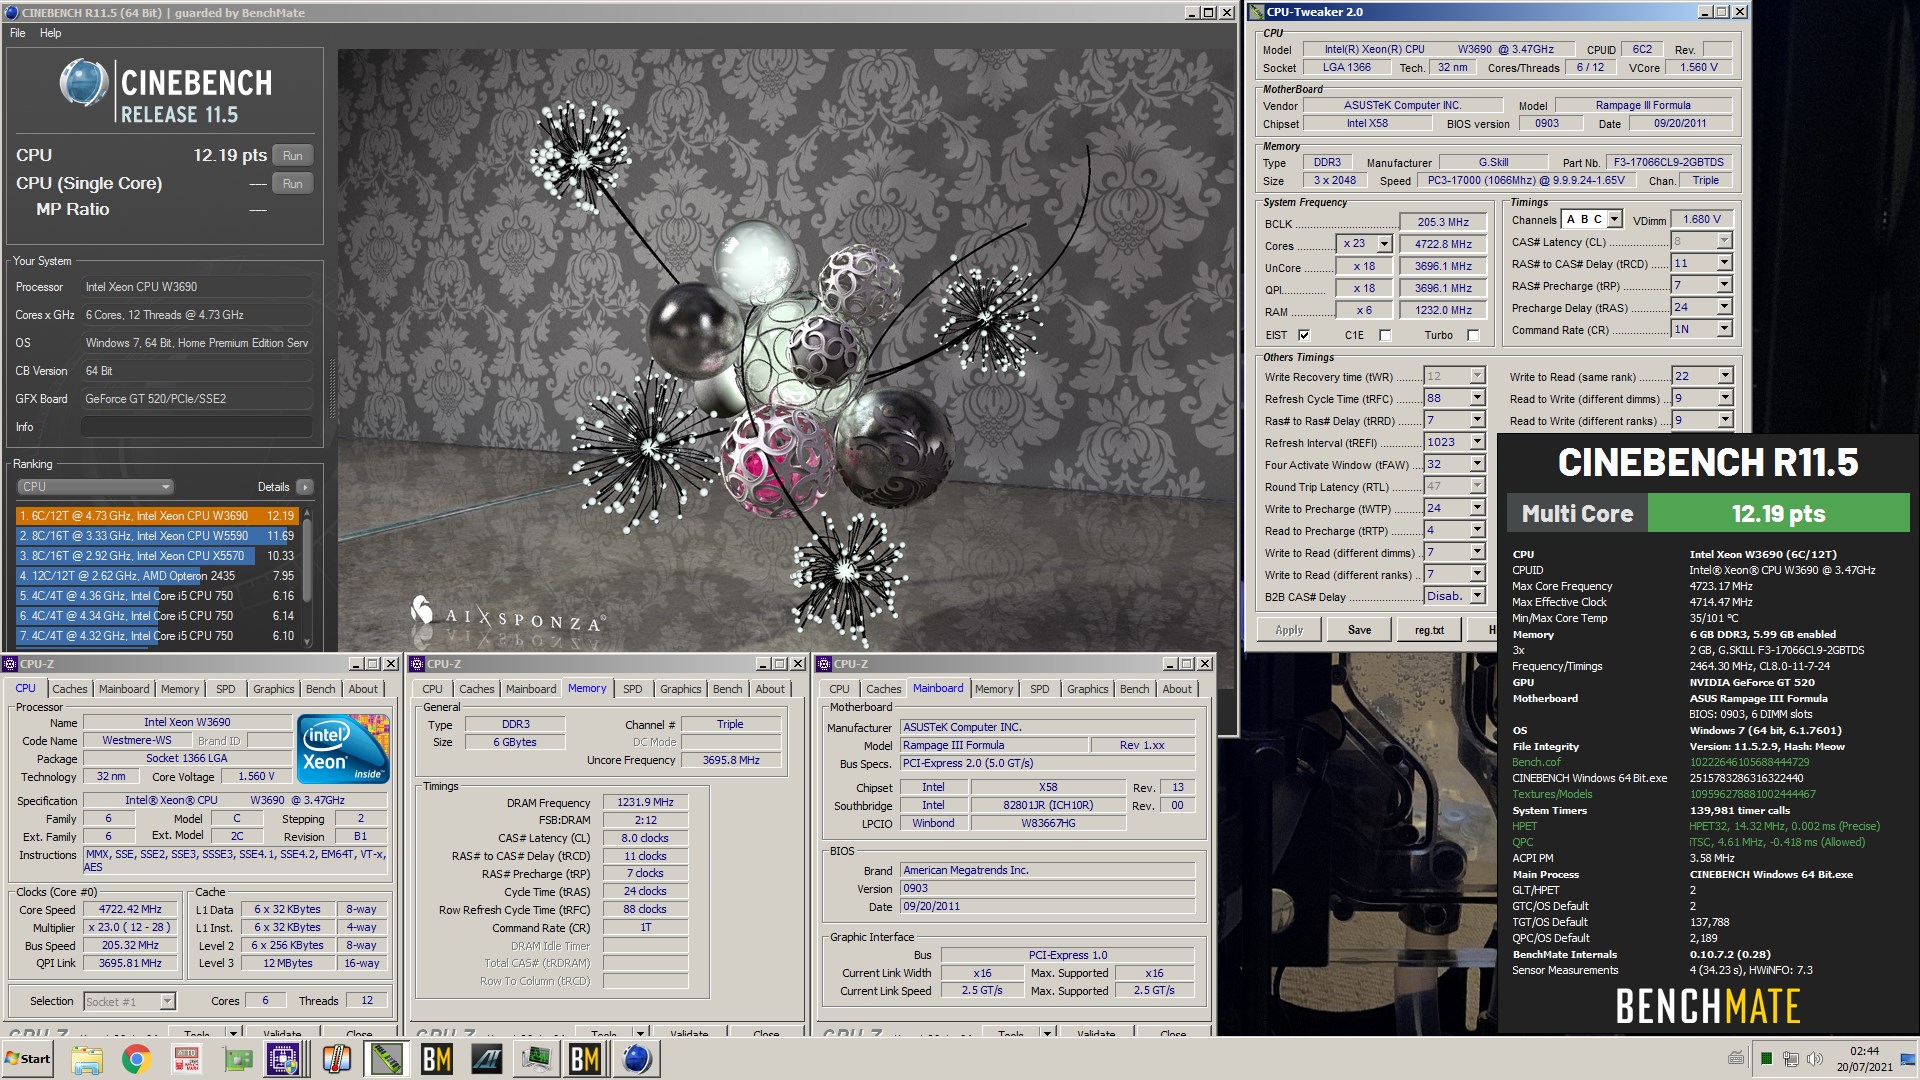1920x1080 pixels.
Task: Switch to the purple CPU-Z taskbar icon
Action: [x=284, y=1059]
